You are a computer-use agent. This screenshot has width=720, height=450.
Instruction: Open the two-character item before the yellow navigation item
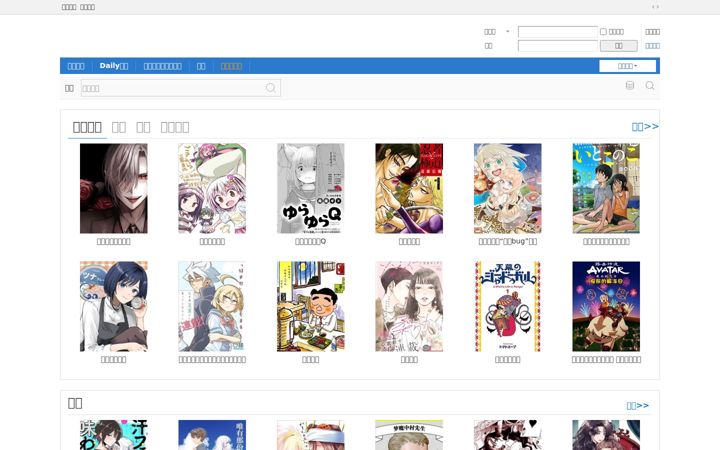(x=201, y=66)
